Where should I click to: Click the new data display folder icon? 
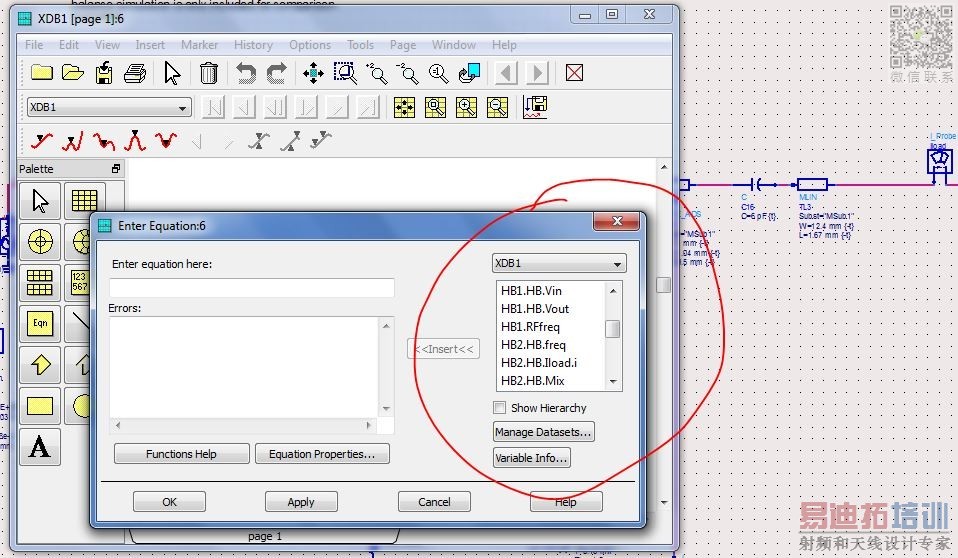point(42,73)
